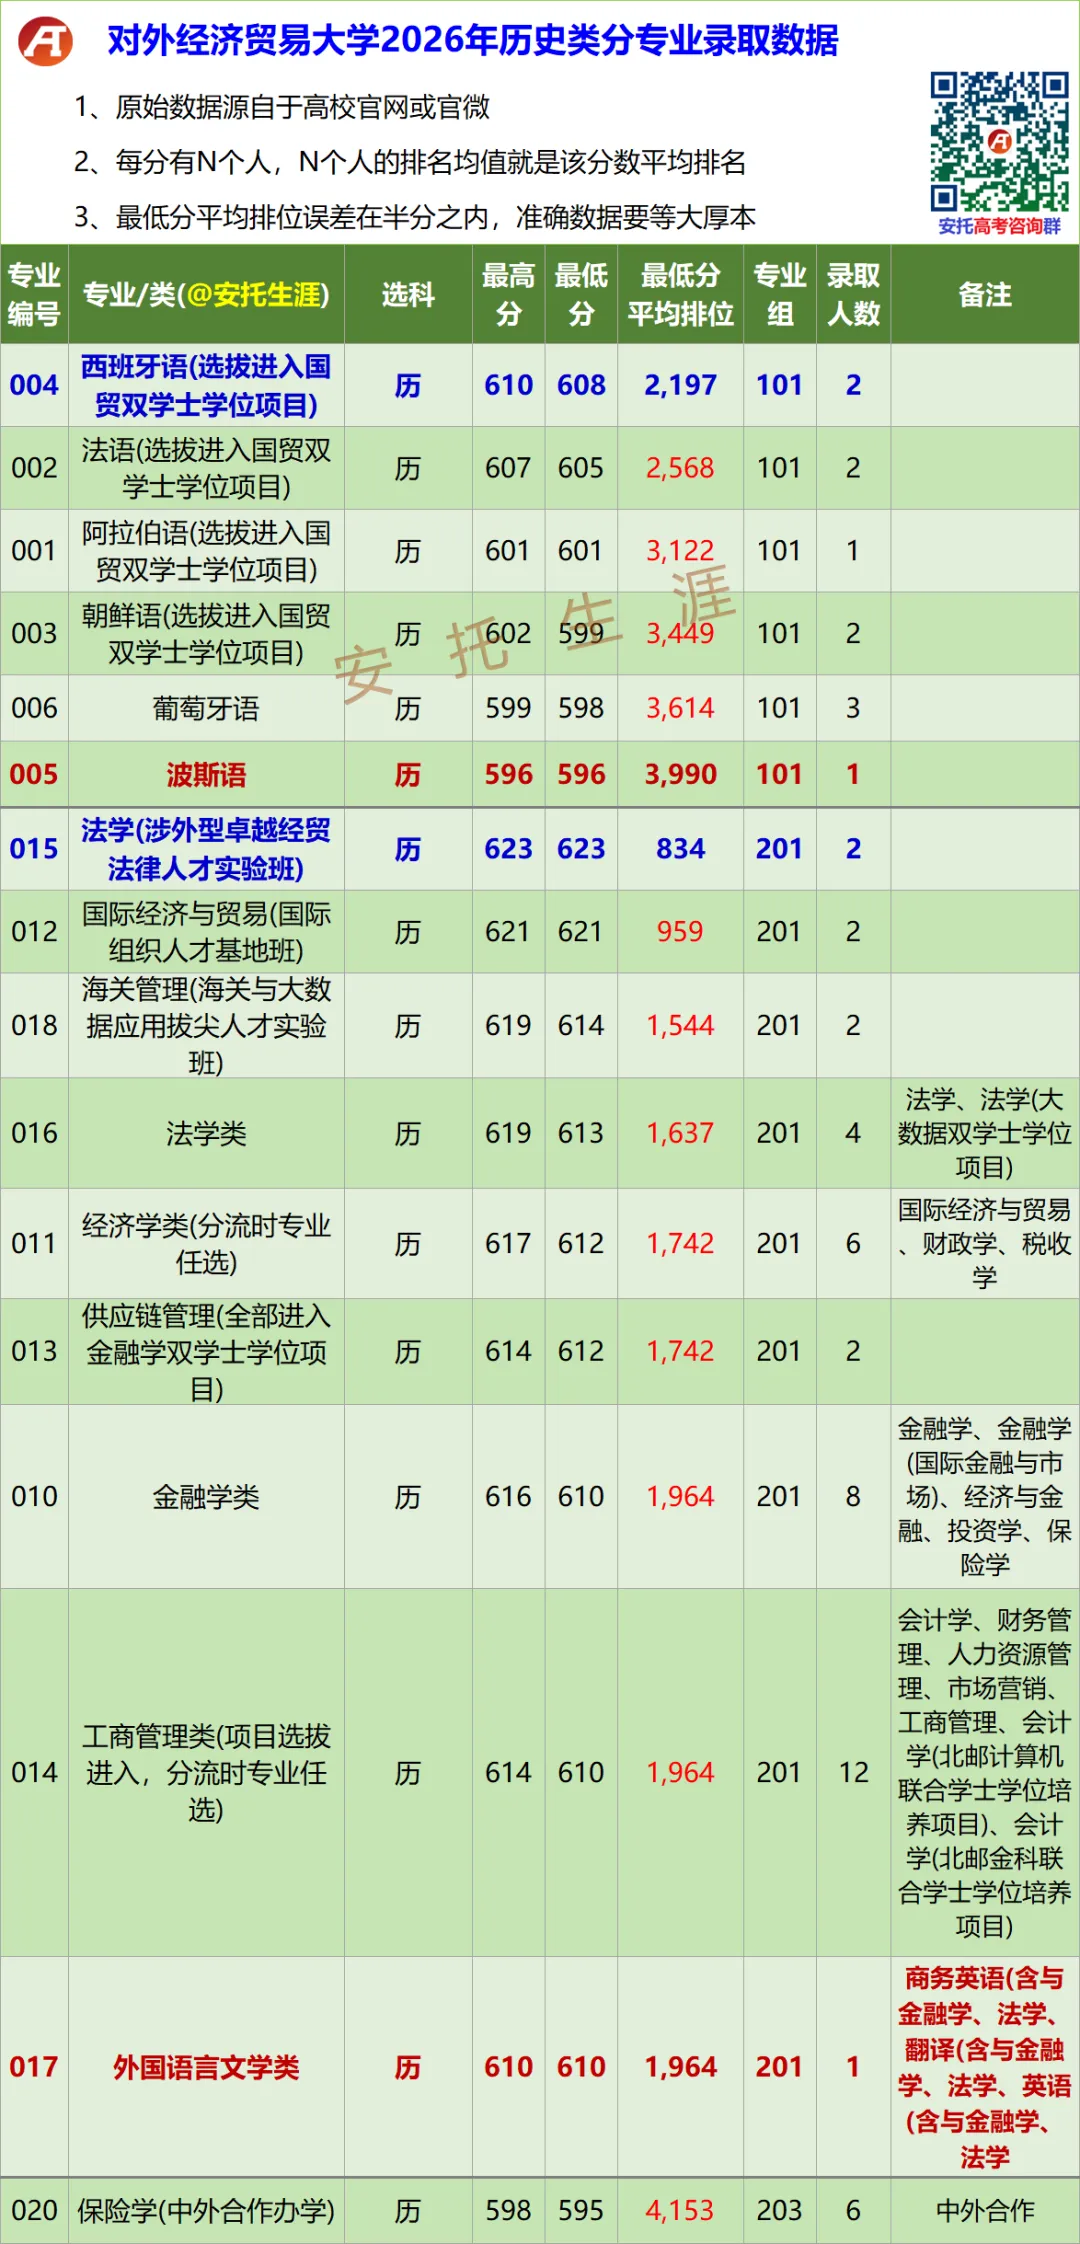The width and height of the screenshot is (1080, 2244).
Task: Click the 专业/类(@安托生涯) column header
Action: [206, 294]
